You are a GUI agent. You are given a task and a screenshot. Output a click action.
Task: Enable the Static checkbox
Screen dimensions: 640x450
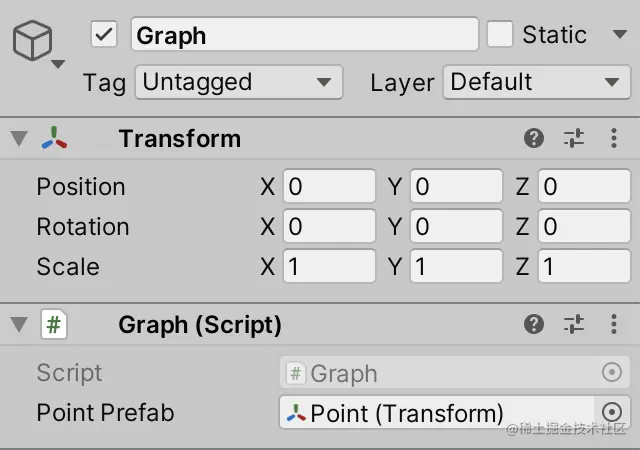(x=500, y=34)
